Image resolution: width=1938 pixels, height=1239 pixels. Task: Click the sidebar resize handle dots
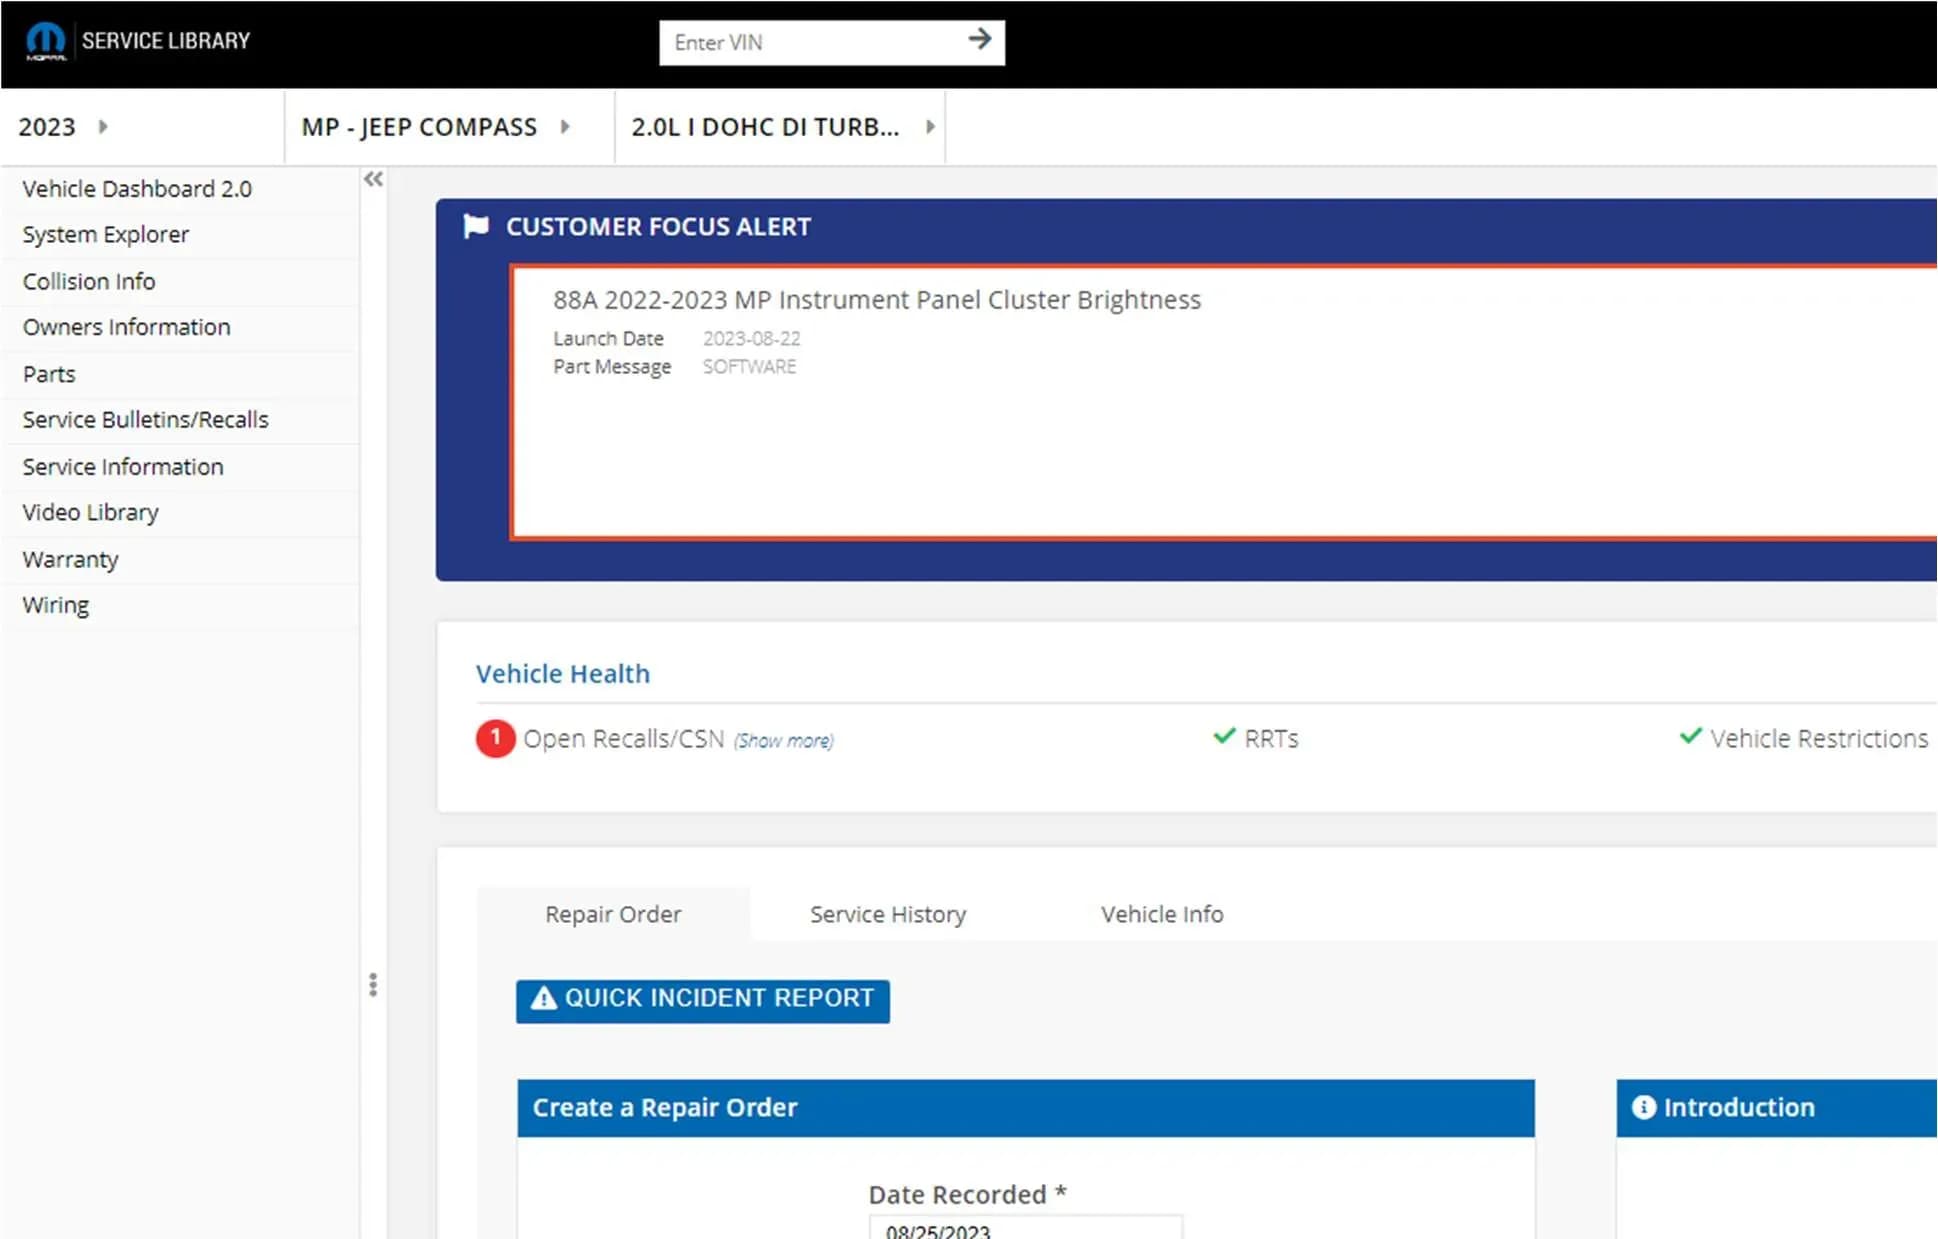373,985
